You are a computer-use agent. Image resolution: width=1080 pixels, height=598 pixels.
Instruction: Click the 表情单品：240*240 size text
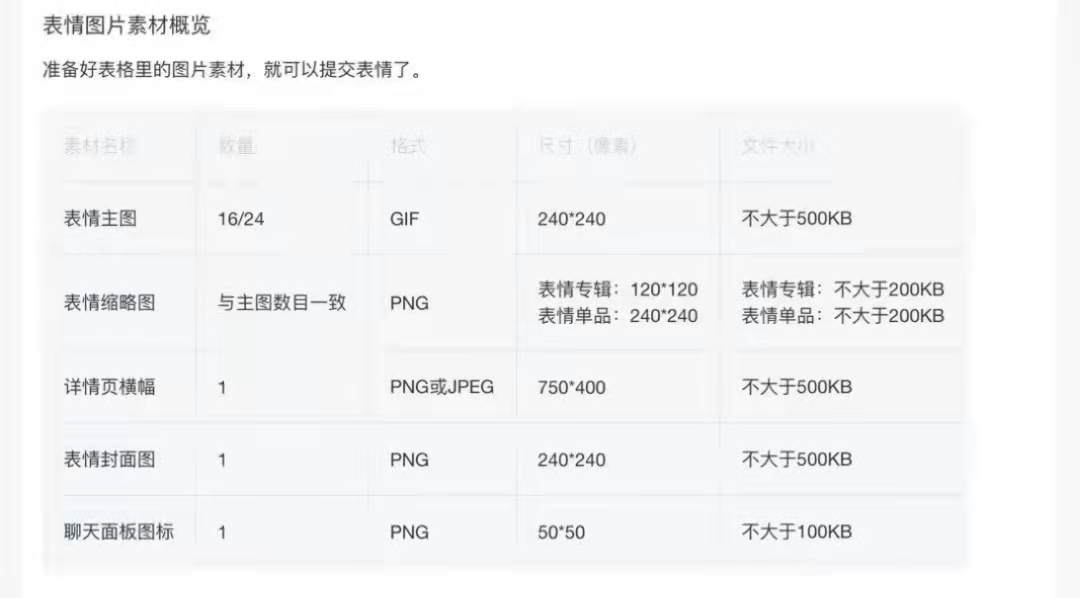pos(618,316)
